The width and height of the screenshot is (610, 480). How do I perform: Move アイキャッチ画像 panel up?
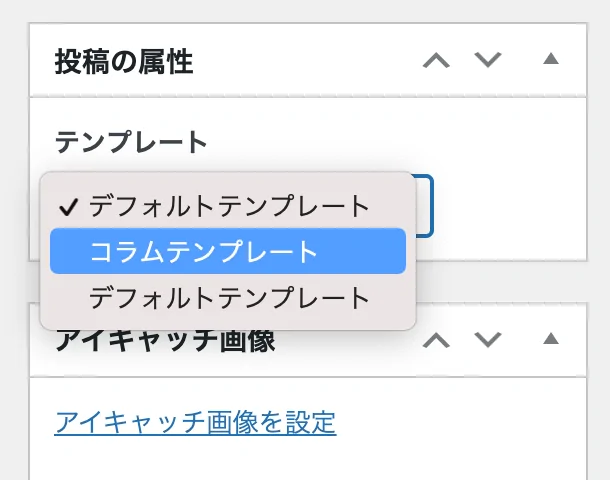tap(436, 340)
